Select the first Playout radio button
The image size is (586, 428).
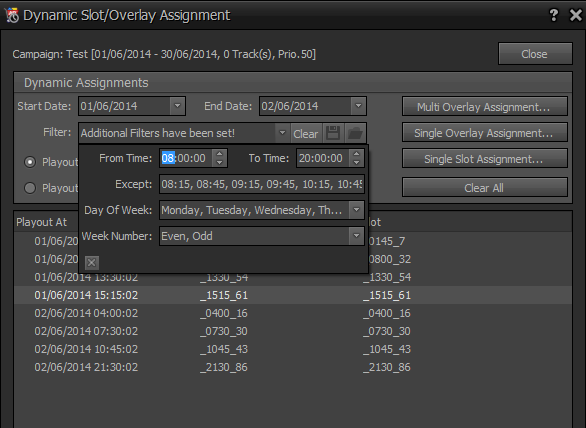(x=30, y=162)
